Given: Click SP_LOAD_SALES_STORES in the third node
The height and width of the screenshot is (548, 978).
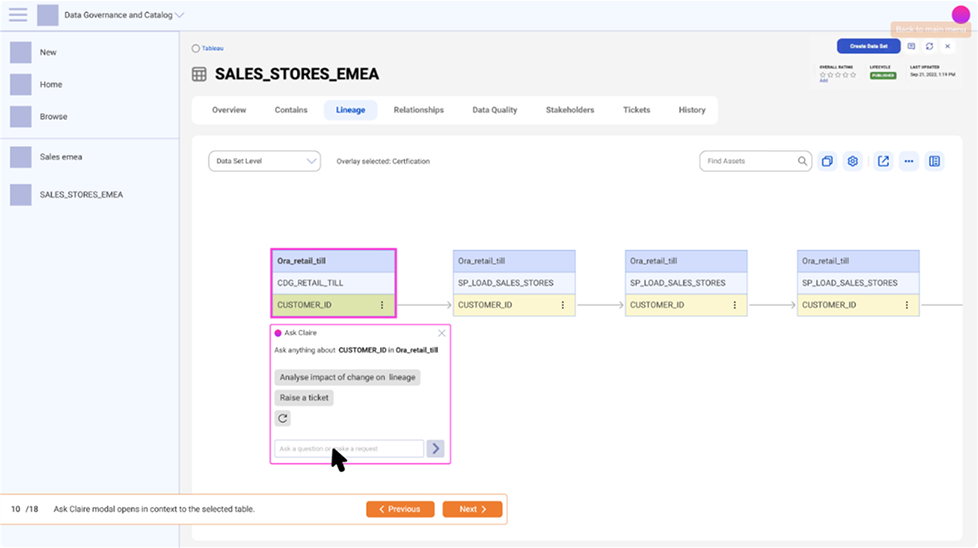Looking at the screenshot, I should pos(686,283).
